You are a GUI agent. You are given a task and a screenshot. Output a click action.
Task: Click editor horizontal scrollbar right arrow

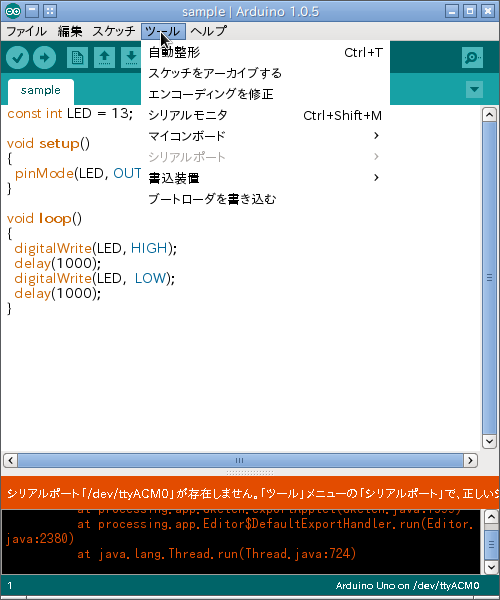471,460
